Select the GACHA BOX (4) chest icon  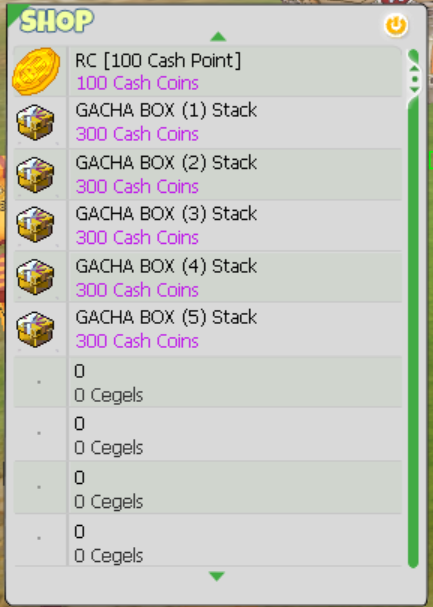pyautogui.click(x=35, y=277)
